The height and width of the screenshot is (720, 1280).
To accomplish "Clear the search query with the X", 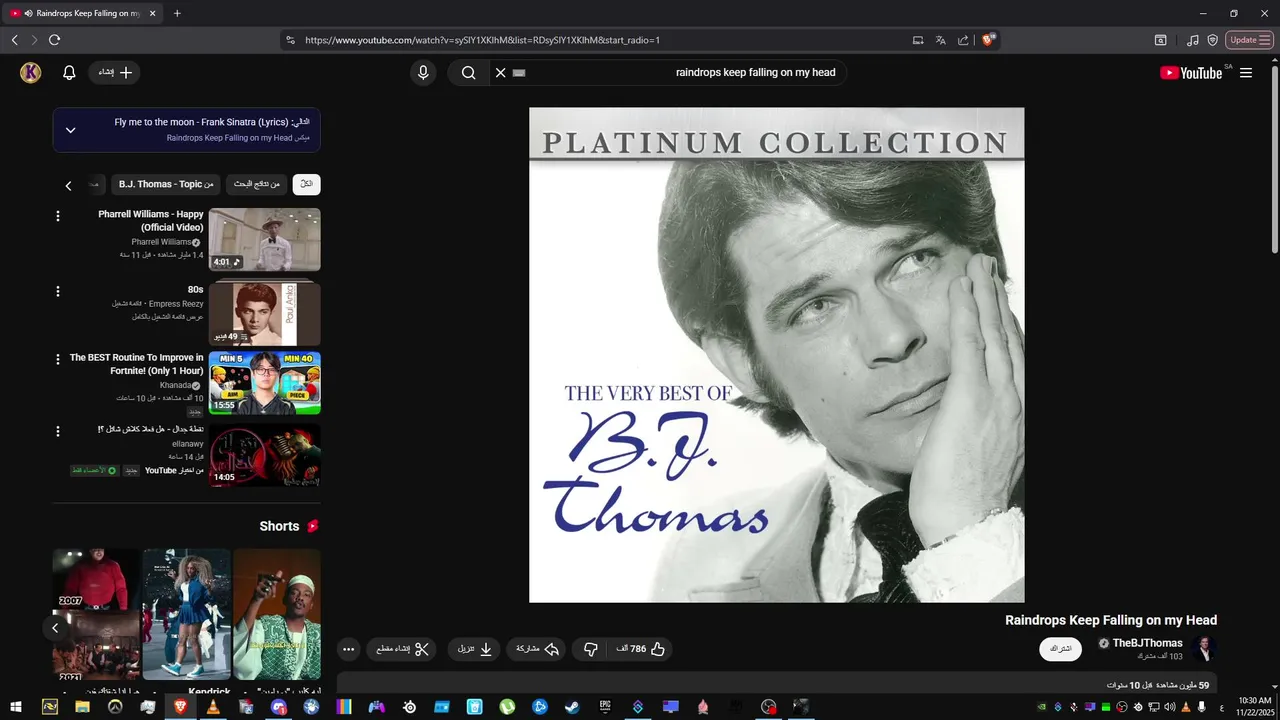I will [501, 72].
